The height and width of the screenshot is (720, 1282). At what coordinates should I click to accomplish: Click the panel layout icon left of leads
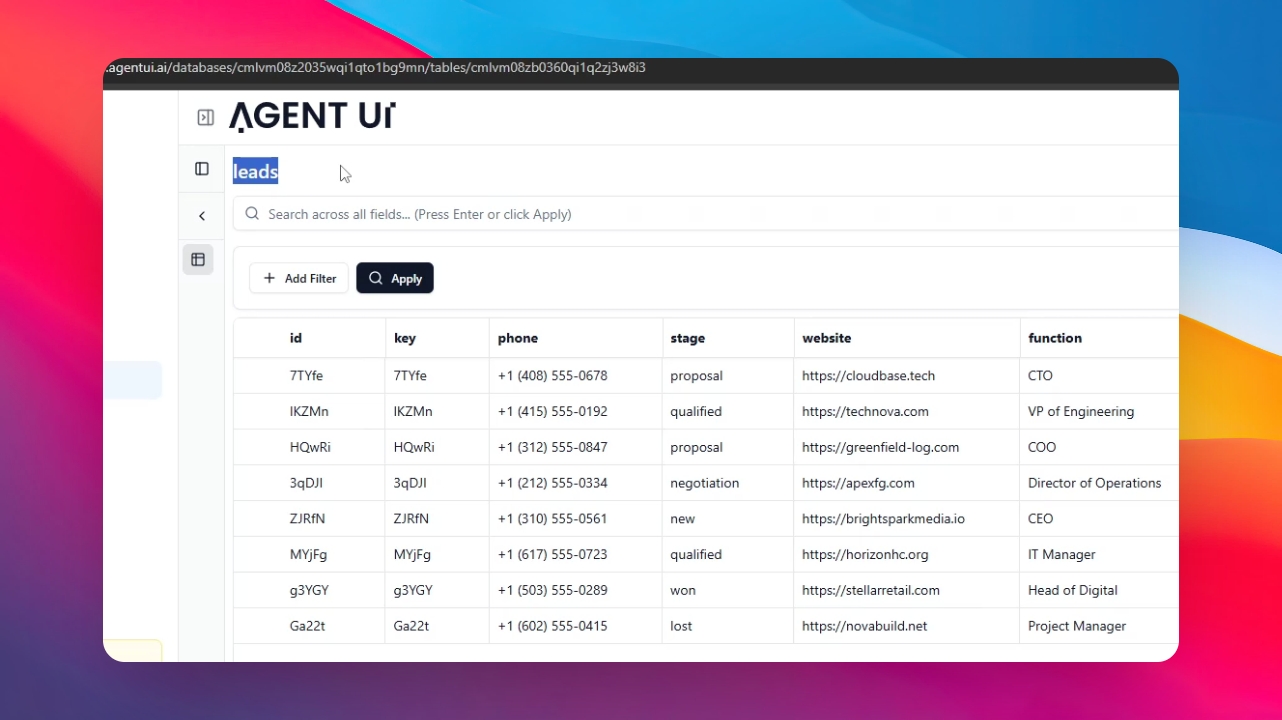tap(202, 169)
